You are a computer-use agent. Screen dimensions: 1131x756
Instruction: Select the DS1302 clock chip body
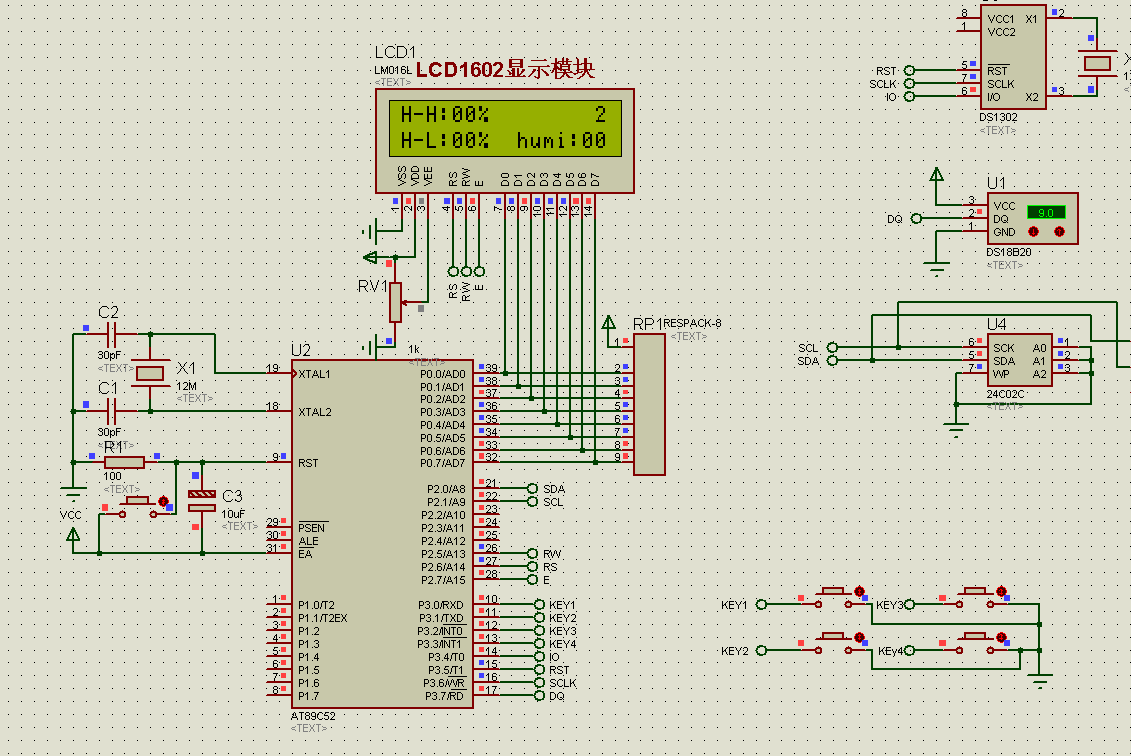1013,56
